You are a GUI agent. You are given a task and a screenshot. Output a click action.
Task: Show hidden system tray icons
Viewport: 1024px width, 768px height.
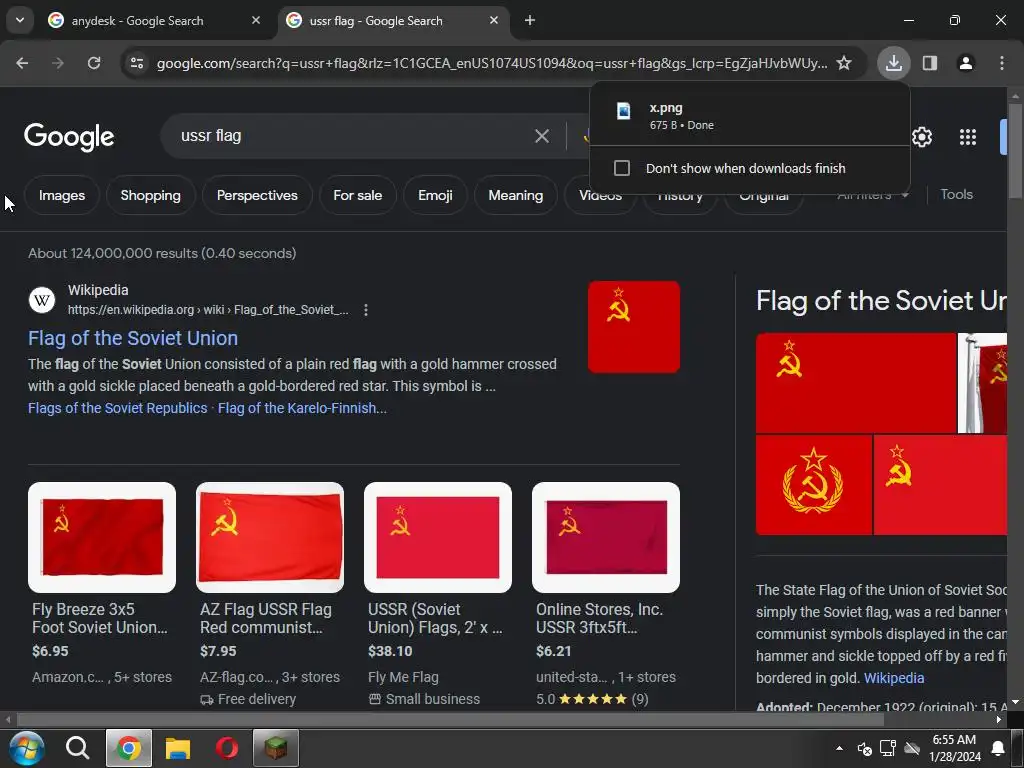[x=839, y=748]
